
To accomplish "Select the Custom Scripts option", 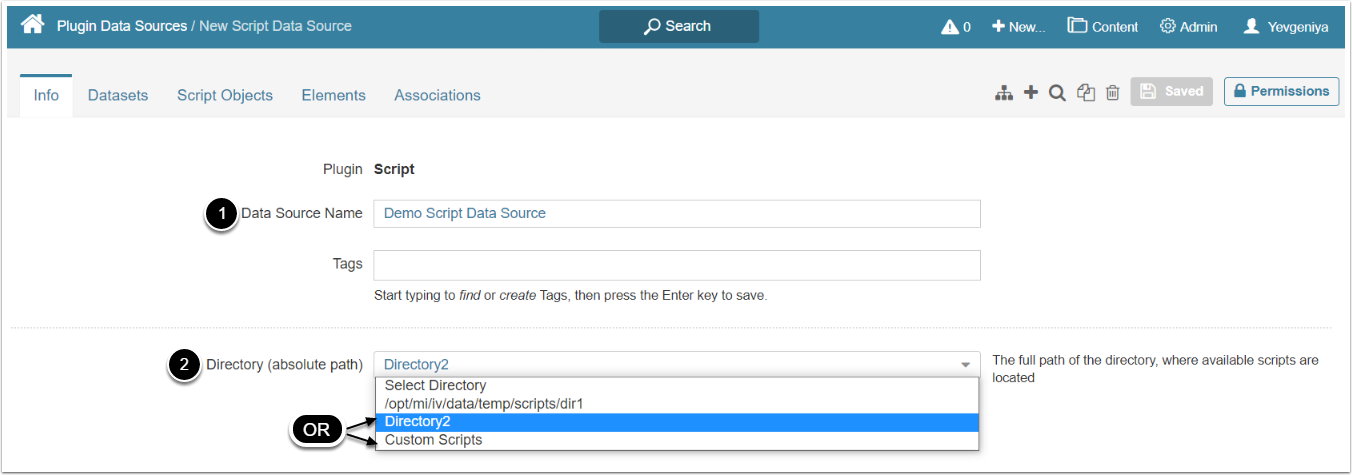I will click(x=434, y=440).
